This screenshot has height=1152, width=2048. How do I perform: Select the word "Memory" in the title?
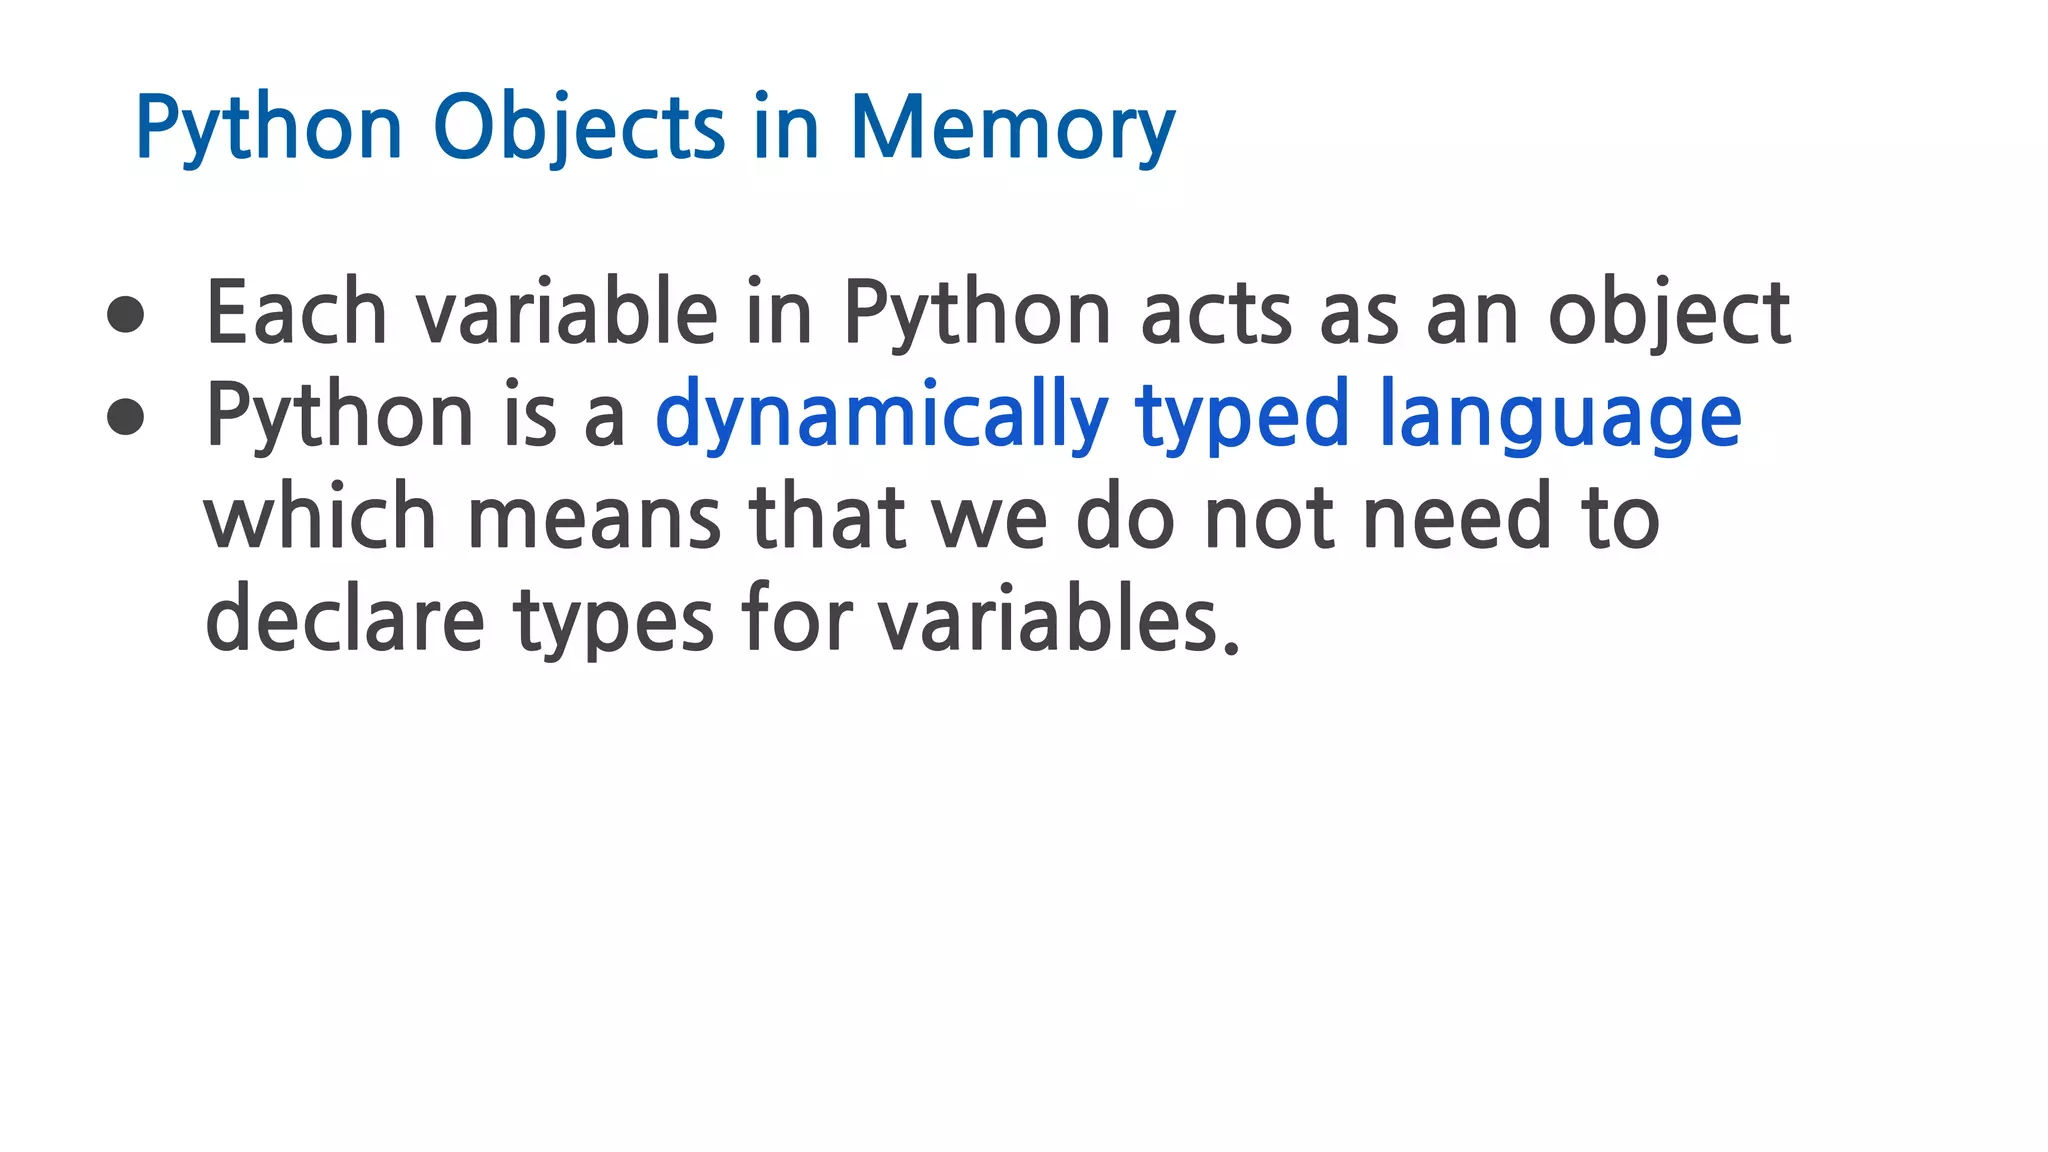point(1012,128)
